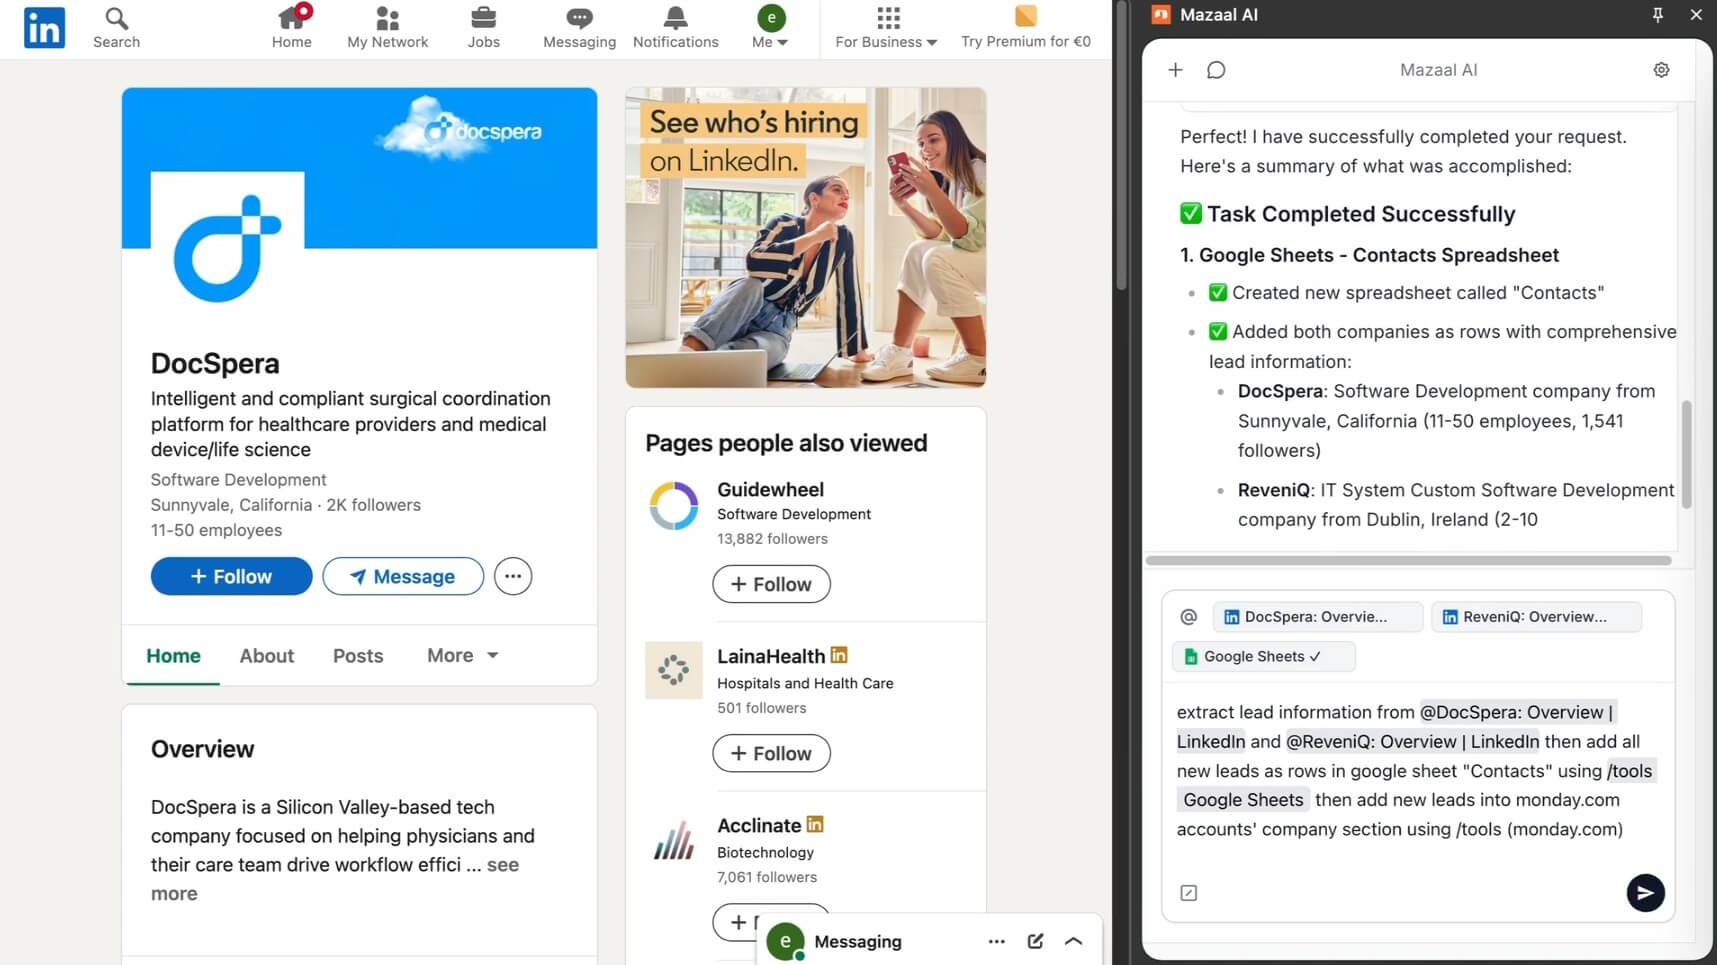Toggle the Google Sheets tool chip
This screenshot has height=965, width=1717.
1263,656
